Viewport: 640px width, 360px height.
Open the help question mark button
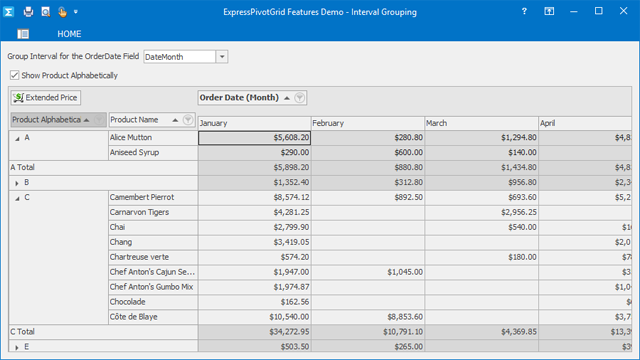pyautogui.click(x=524, y=11)
